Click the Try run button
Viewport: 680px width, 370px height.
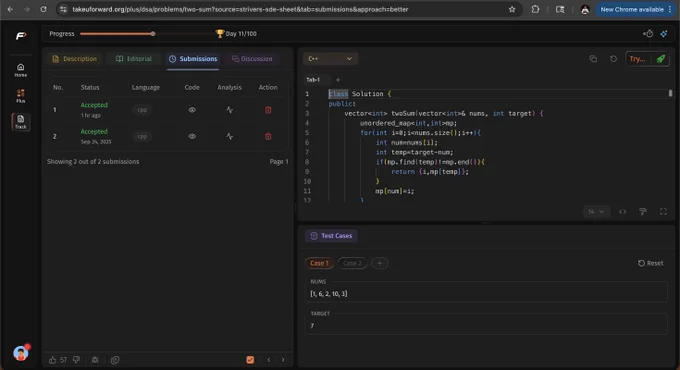click(638, 59)
